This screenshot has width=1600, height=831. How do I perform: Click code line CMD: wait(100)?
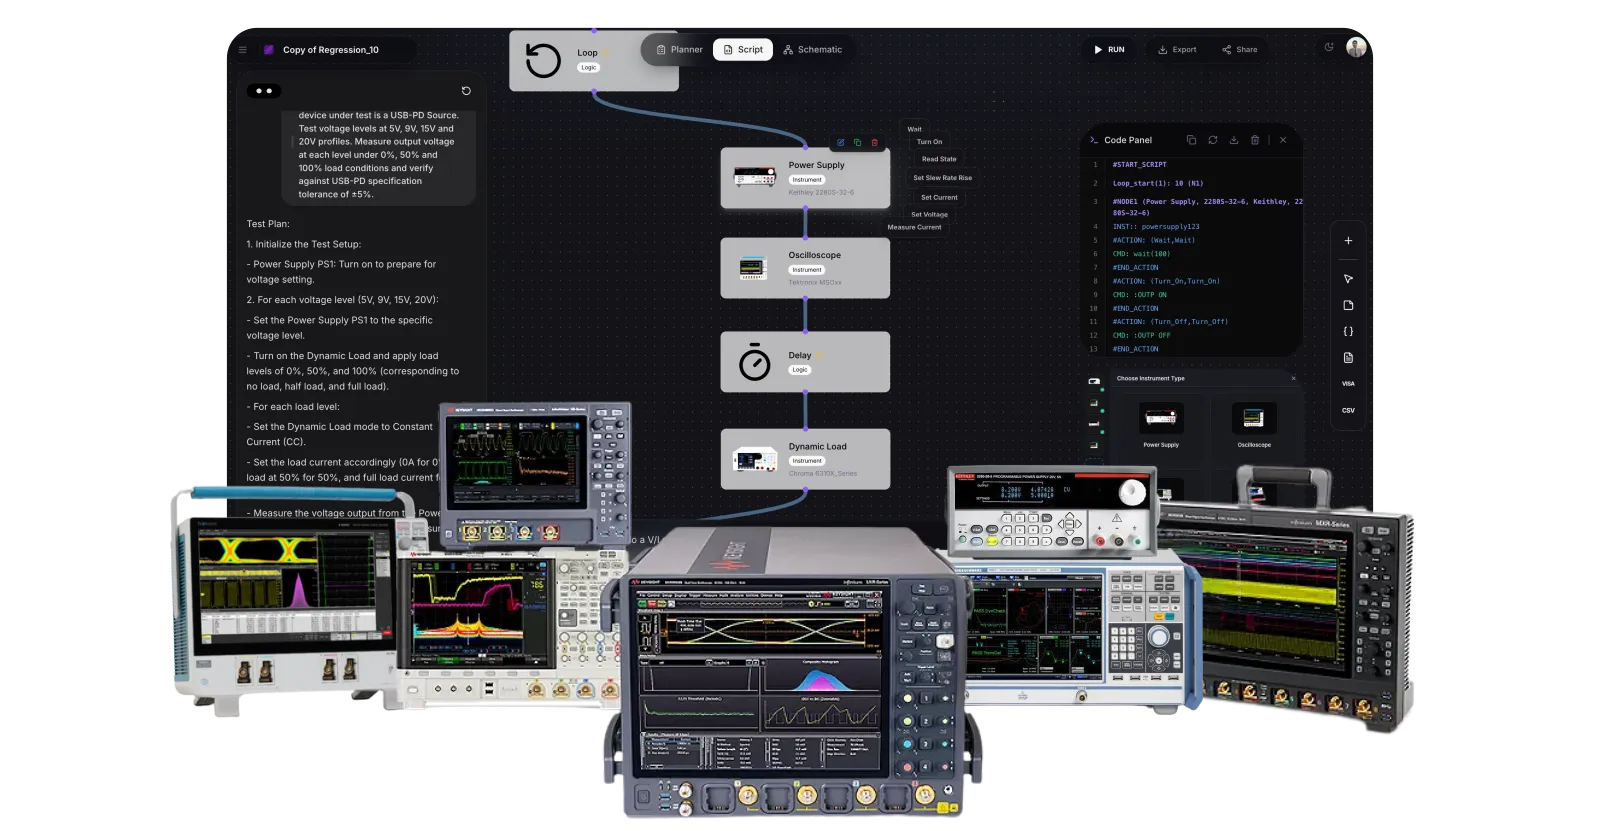pyautogui.click(x=1141, y=254)
